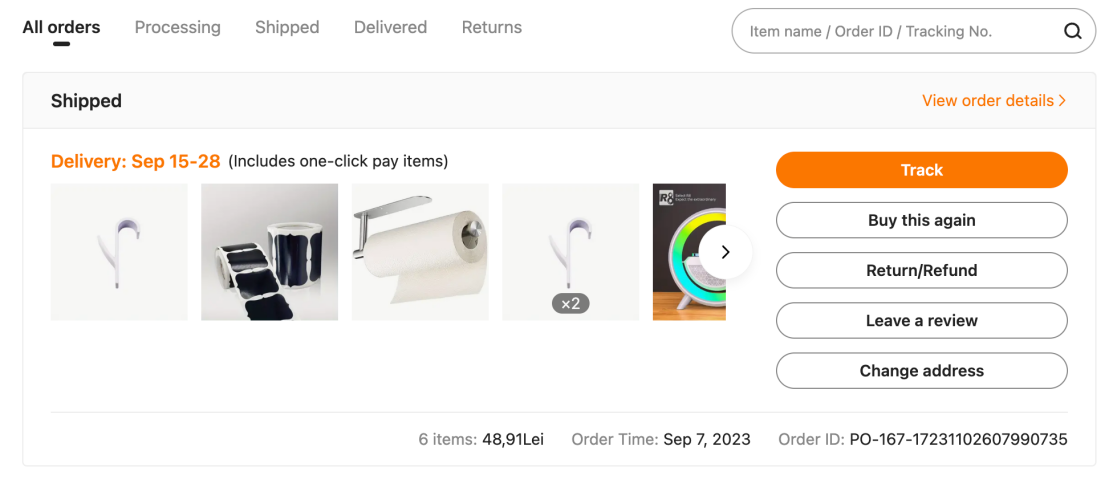This screenshot has height=479, width=1113.
Task: Open the hook thumbnail without quantity badge
Action: coord(119,252)
